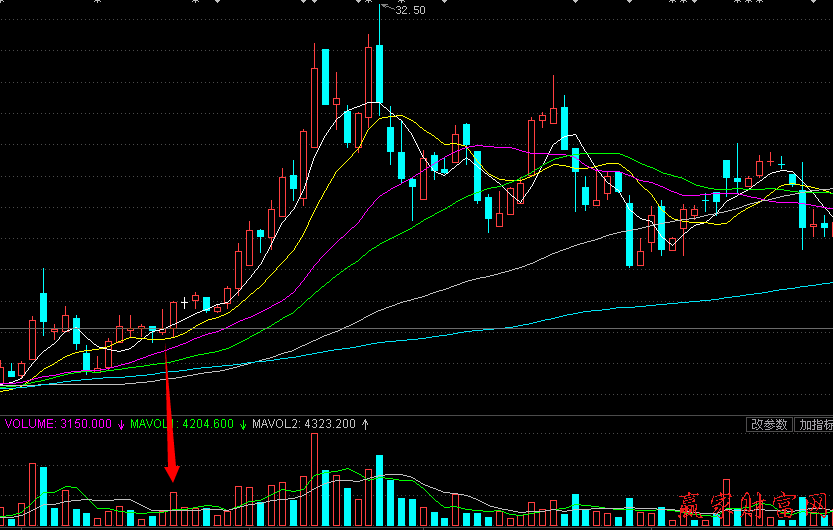Click the 加指标 button
The image size is (833, 530).
814,424
